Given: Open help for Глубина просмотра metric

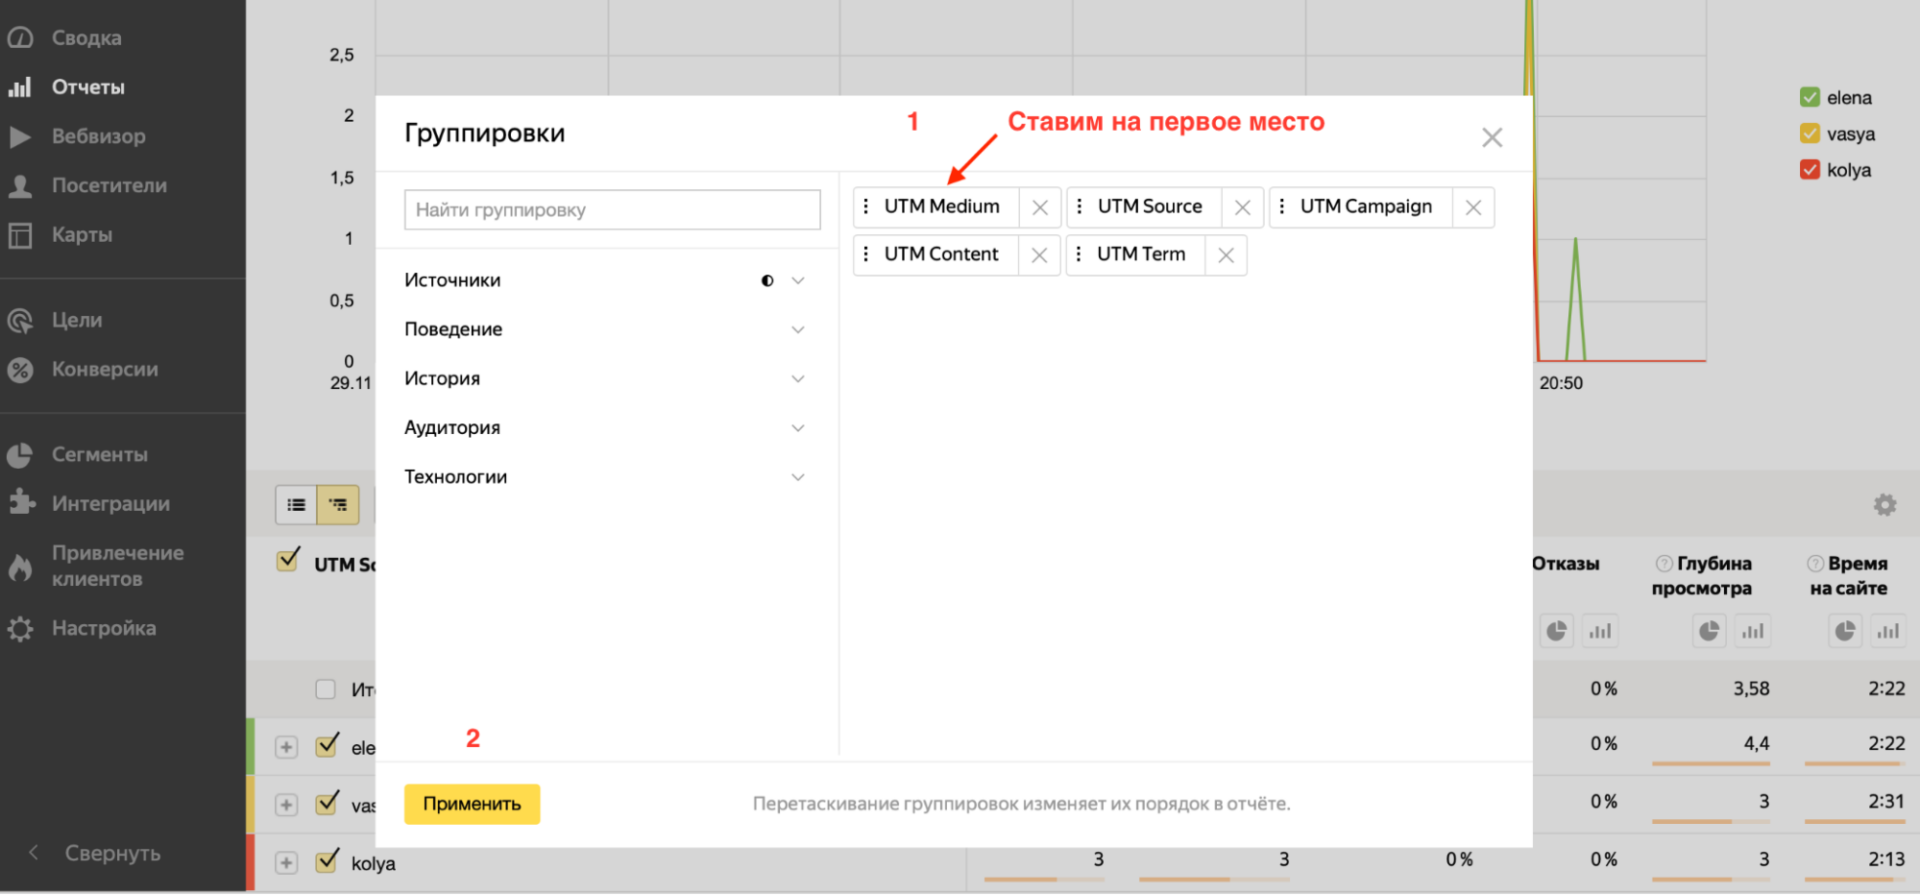Looking at the screenshot, I should tap(1664, 563).
